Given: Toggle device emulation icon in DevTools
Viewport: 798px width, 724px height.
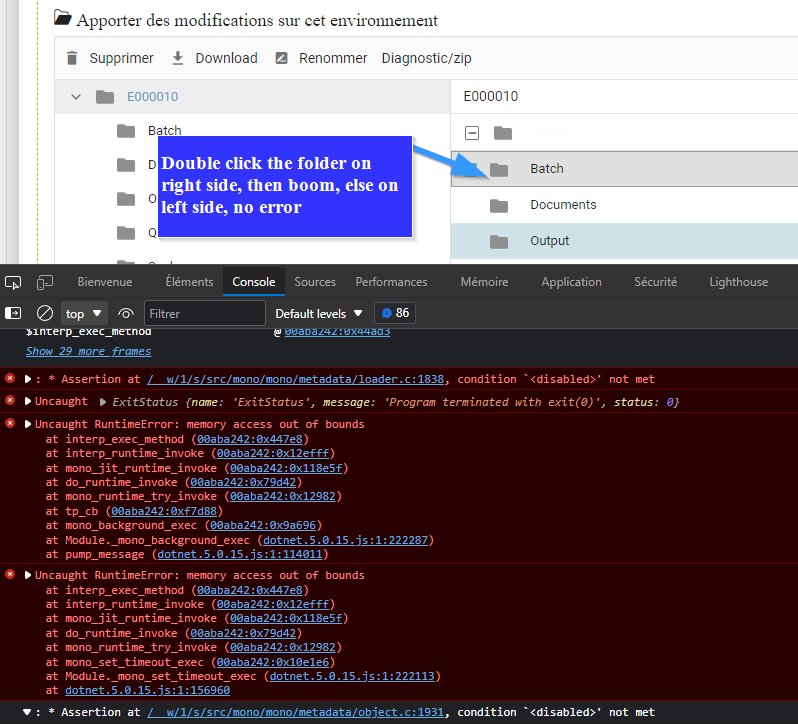Looking at the screenshot, I should coord(45,282).
